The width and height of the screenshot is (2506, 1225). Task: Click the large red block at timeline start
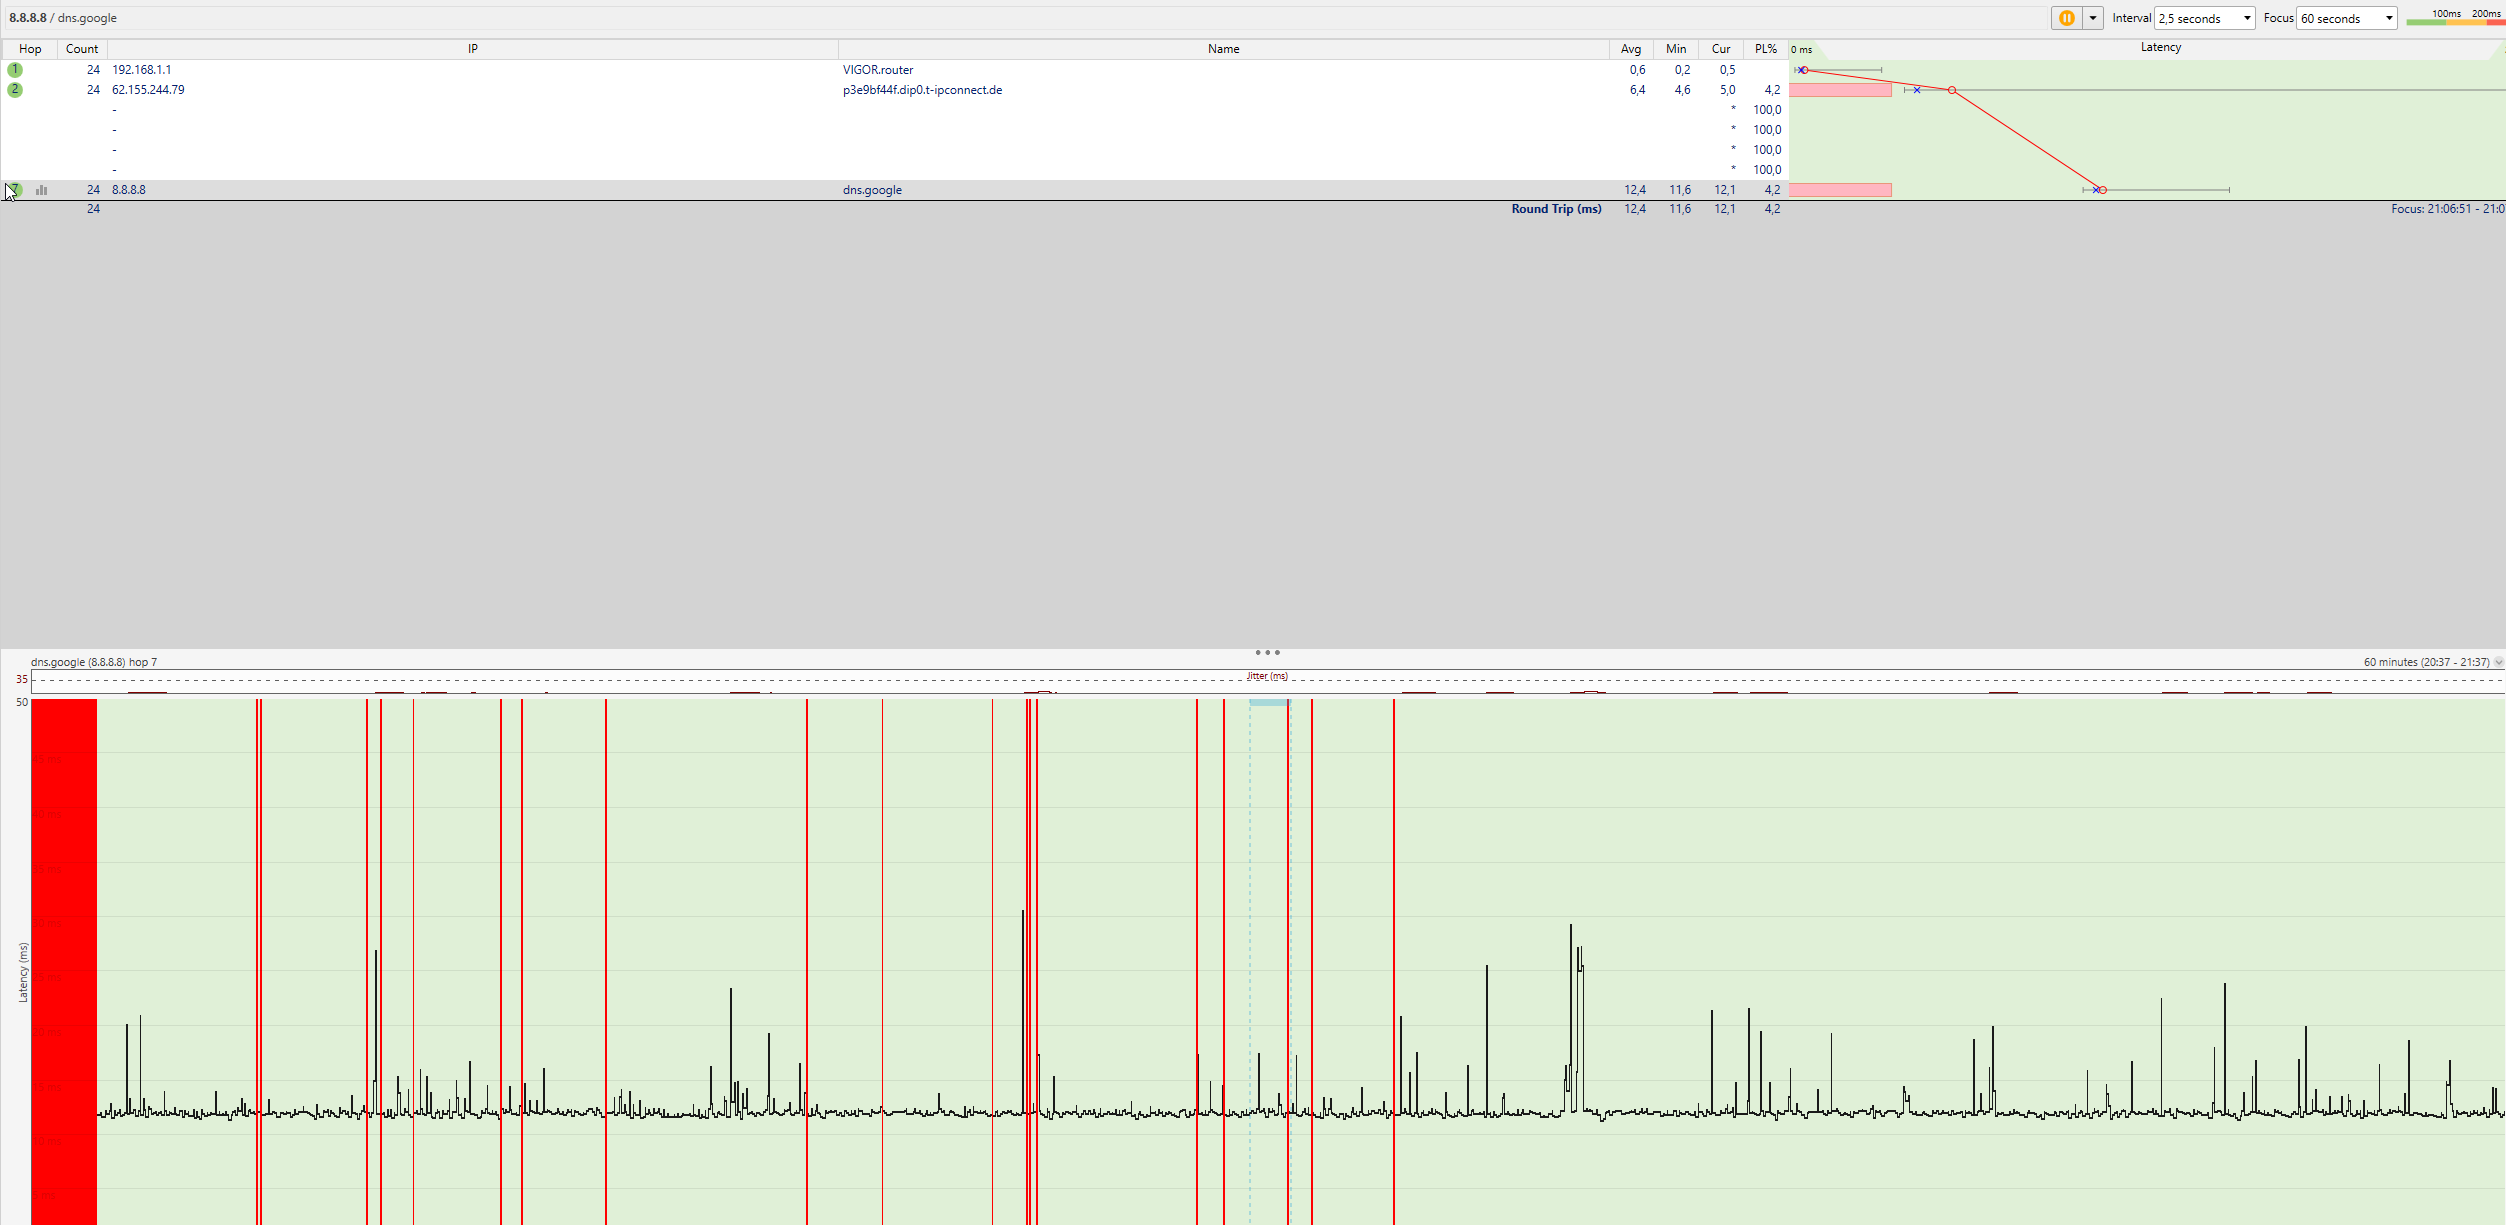click(x=64, y=961)
